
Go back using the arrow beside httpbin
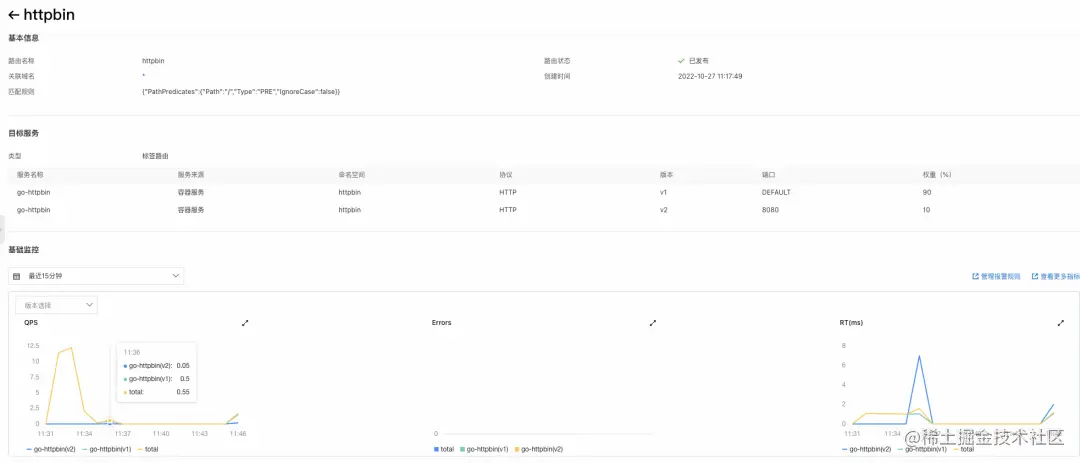tap(13, 14)
